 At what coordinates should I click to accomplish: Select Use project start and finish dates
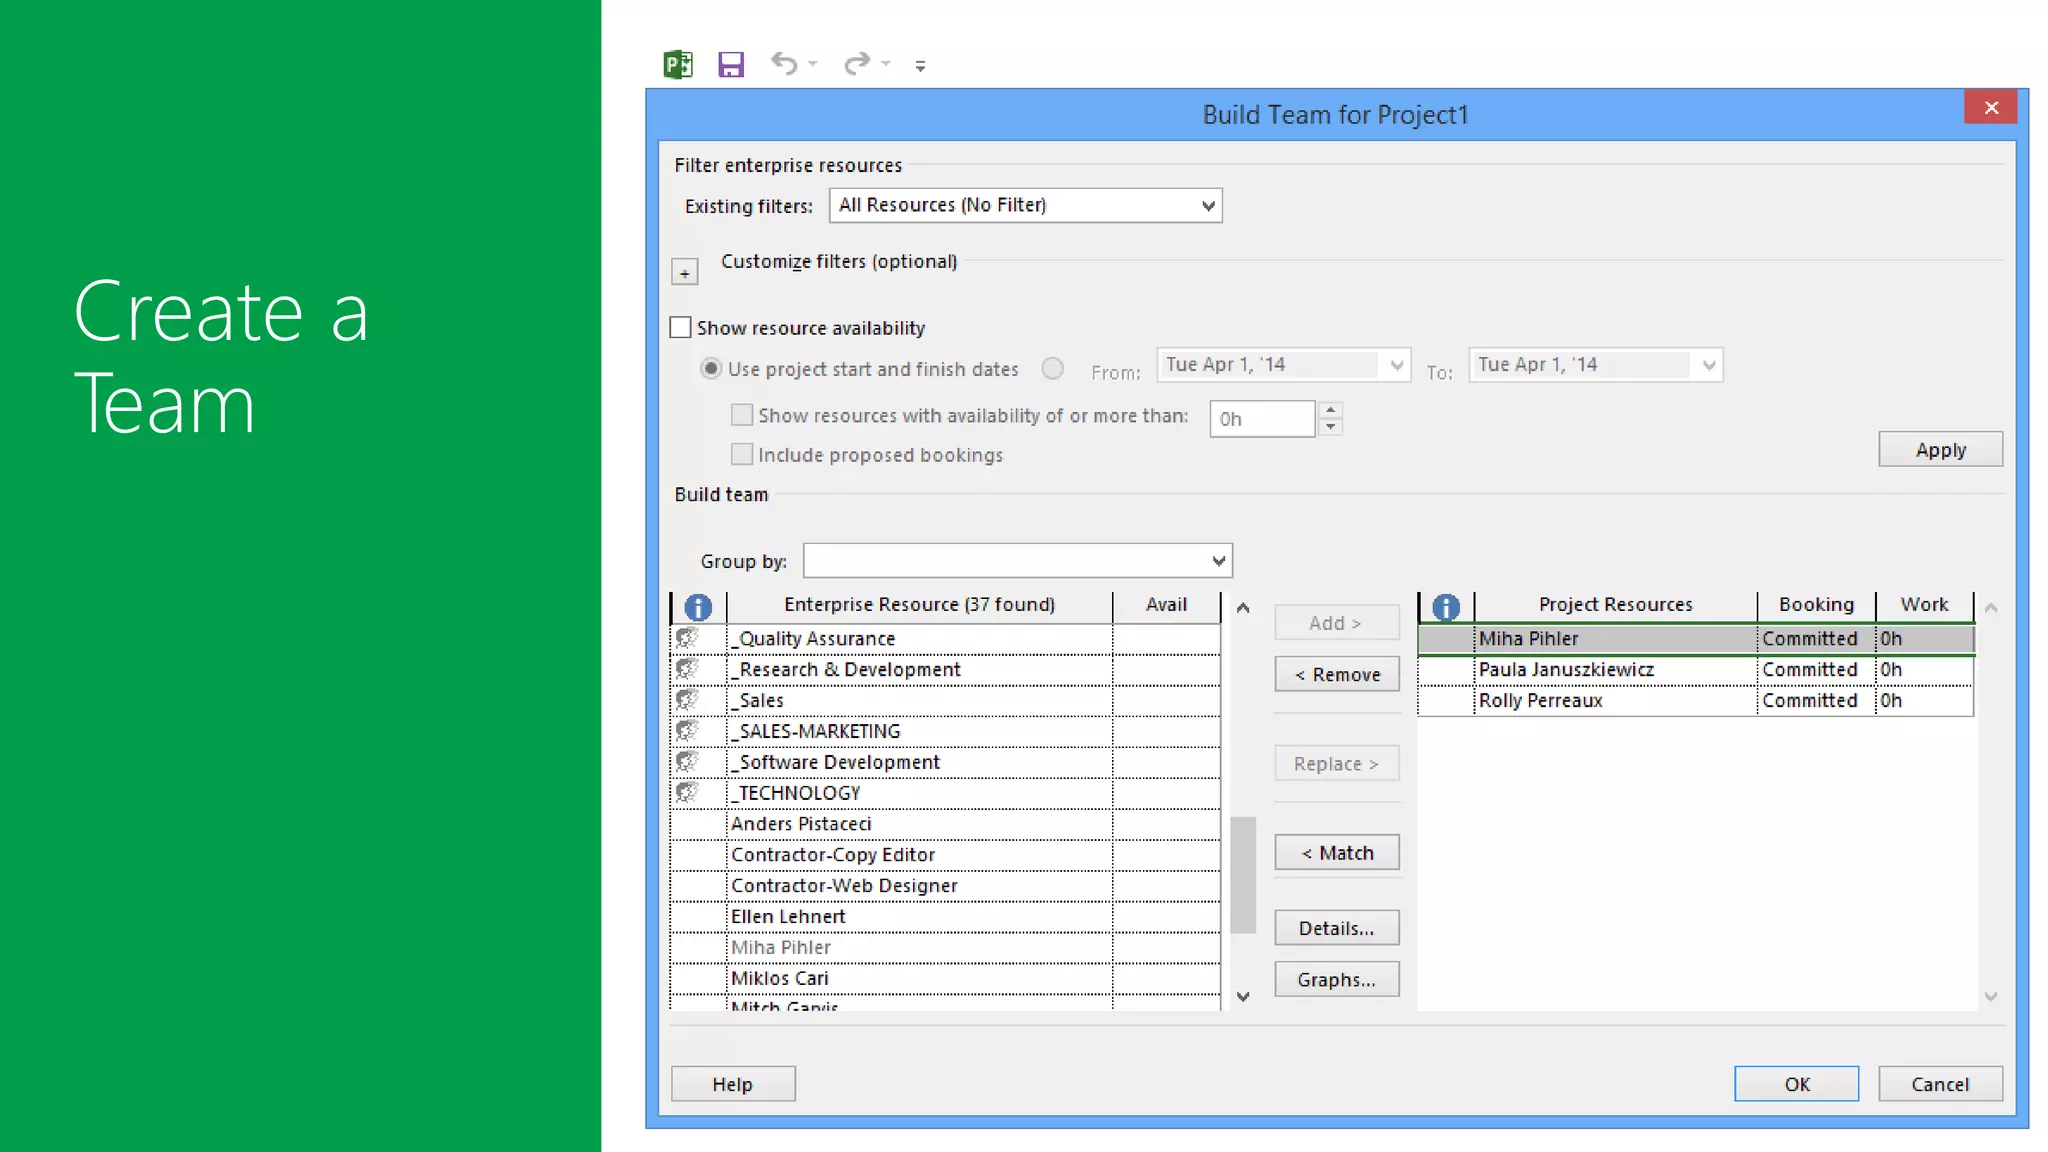711,369
